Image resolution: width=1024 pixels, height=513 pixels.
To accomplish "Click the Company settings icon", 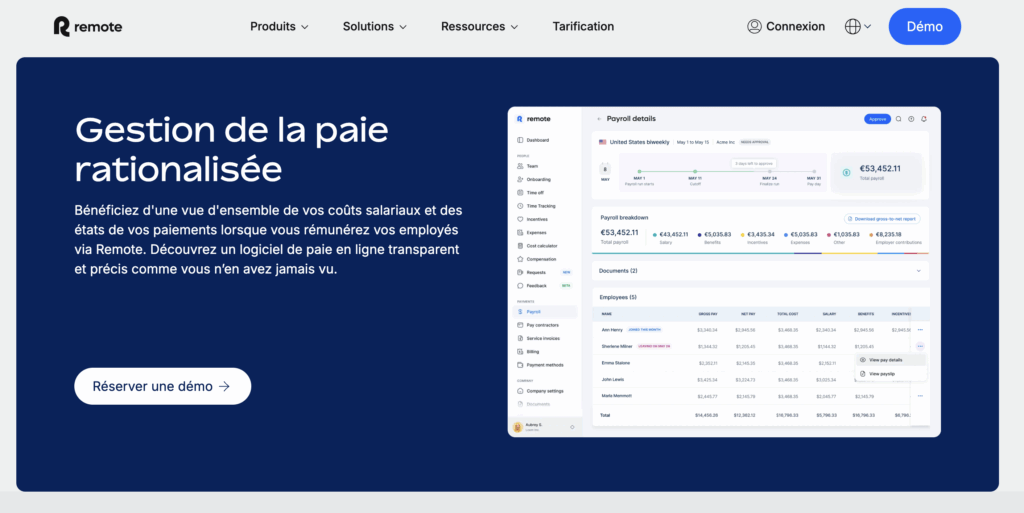I will pyautogui.click(x=520, y=391).
